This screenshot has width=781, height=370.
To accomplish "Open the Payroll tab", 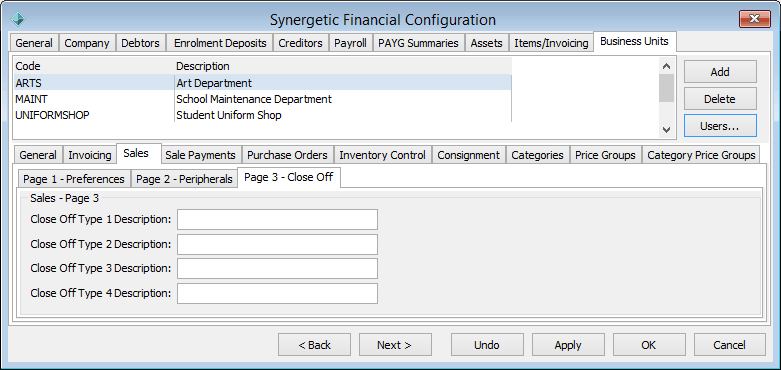I will pyautogui.click(x=350, y=43).
